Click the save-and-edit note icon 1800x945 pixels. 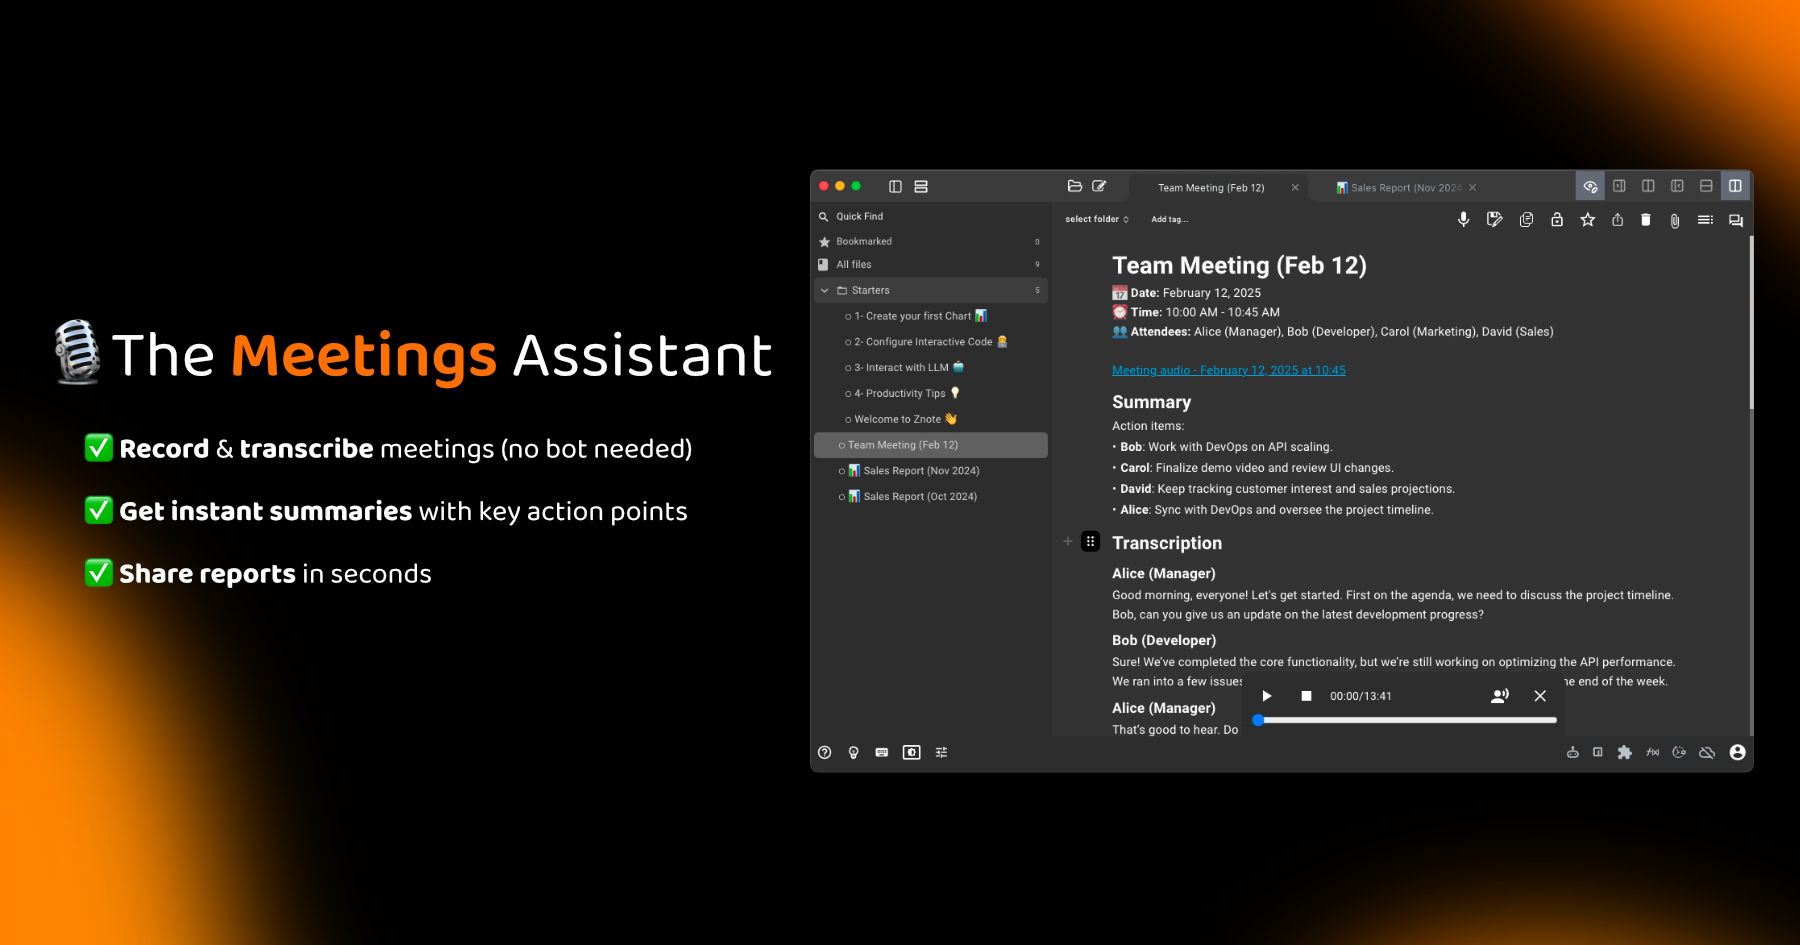(x=1494, y=219)
